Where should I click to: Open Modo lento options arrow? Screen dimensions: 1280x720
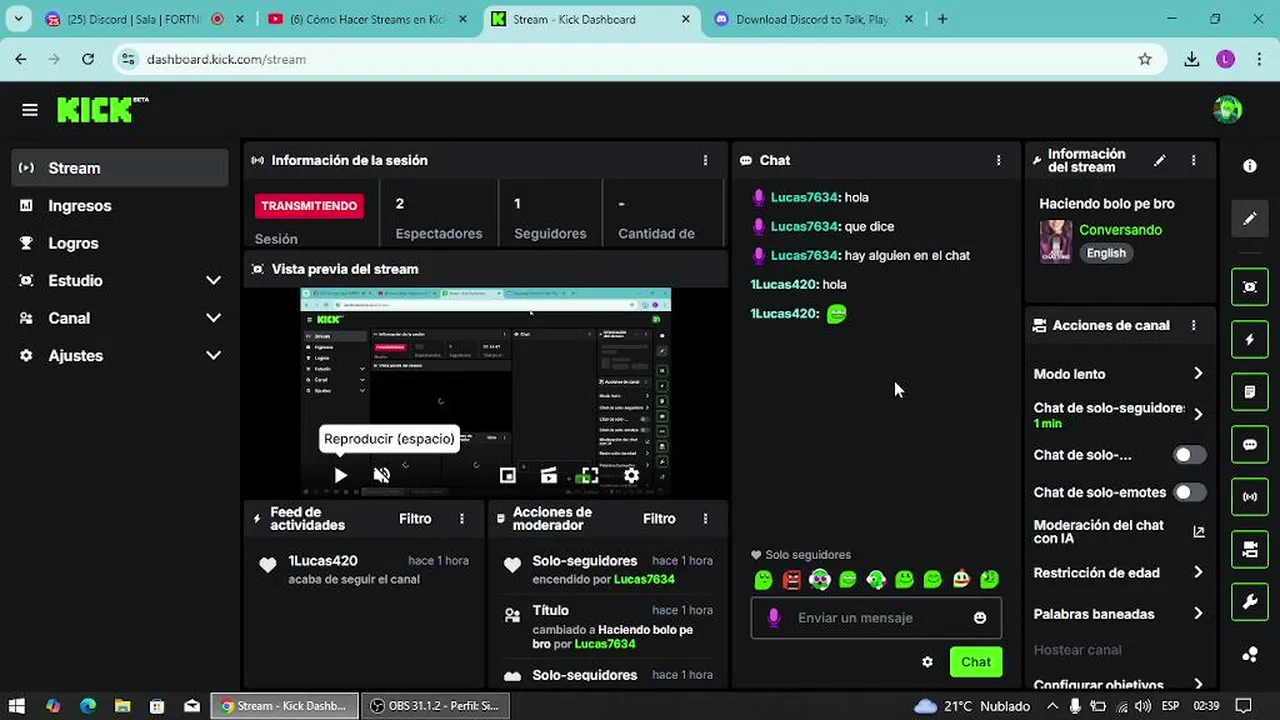tap(1198, 374)
